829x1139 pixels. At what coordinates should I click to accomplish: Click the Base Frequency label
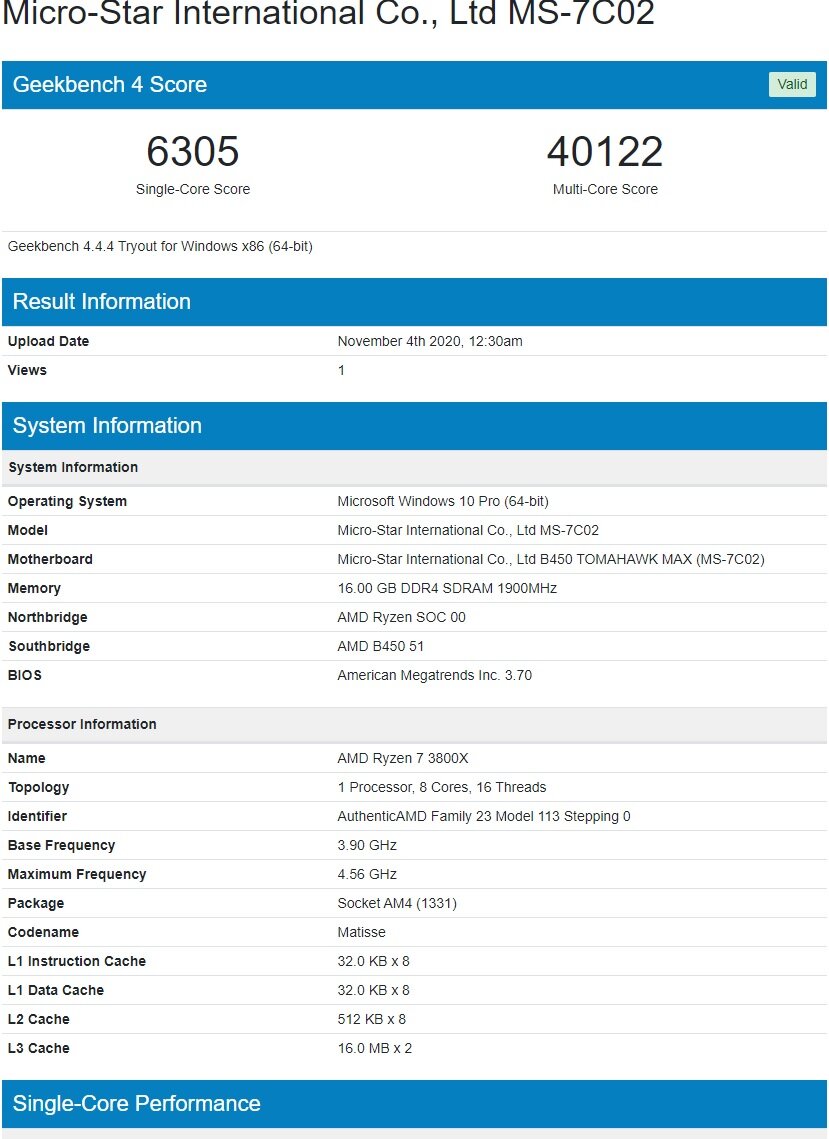pos(61,846)
